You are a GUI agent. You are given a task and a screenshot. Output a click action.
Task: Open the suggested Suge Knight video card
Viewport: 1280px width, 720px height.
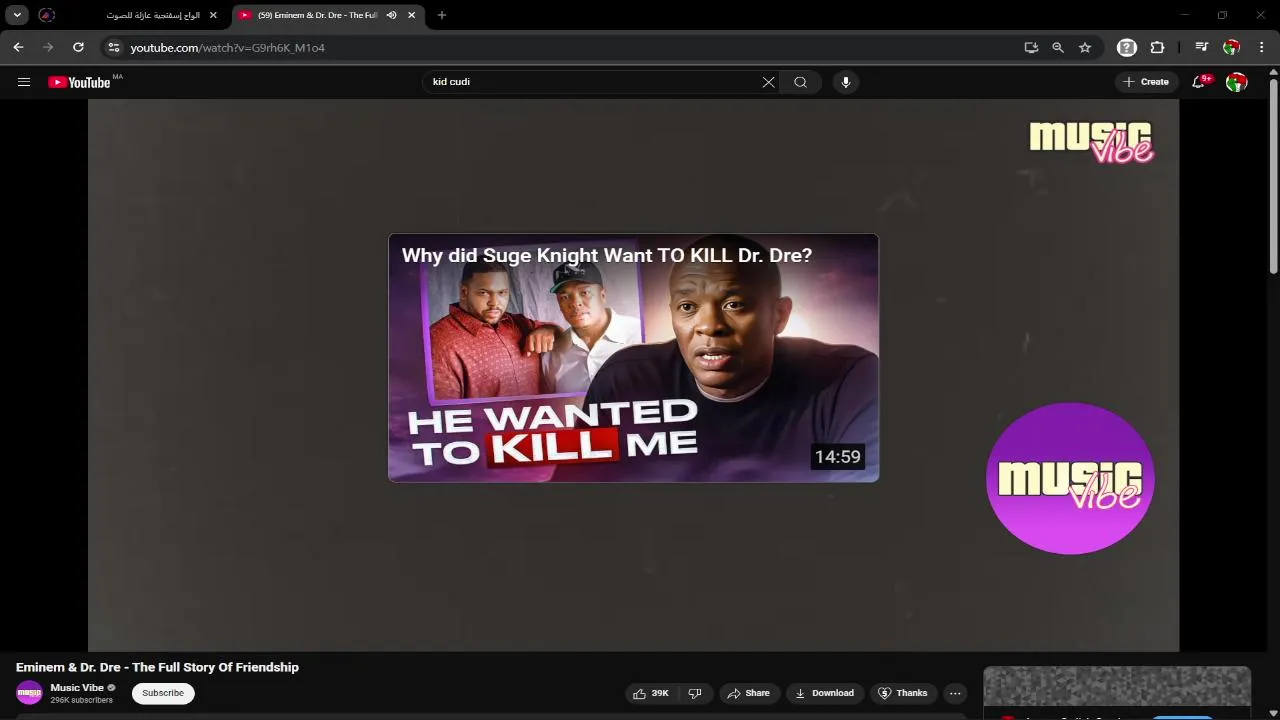click(633, 358)
